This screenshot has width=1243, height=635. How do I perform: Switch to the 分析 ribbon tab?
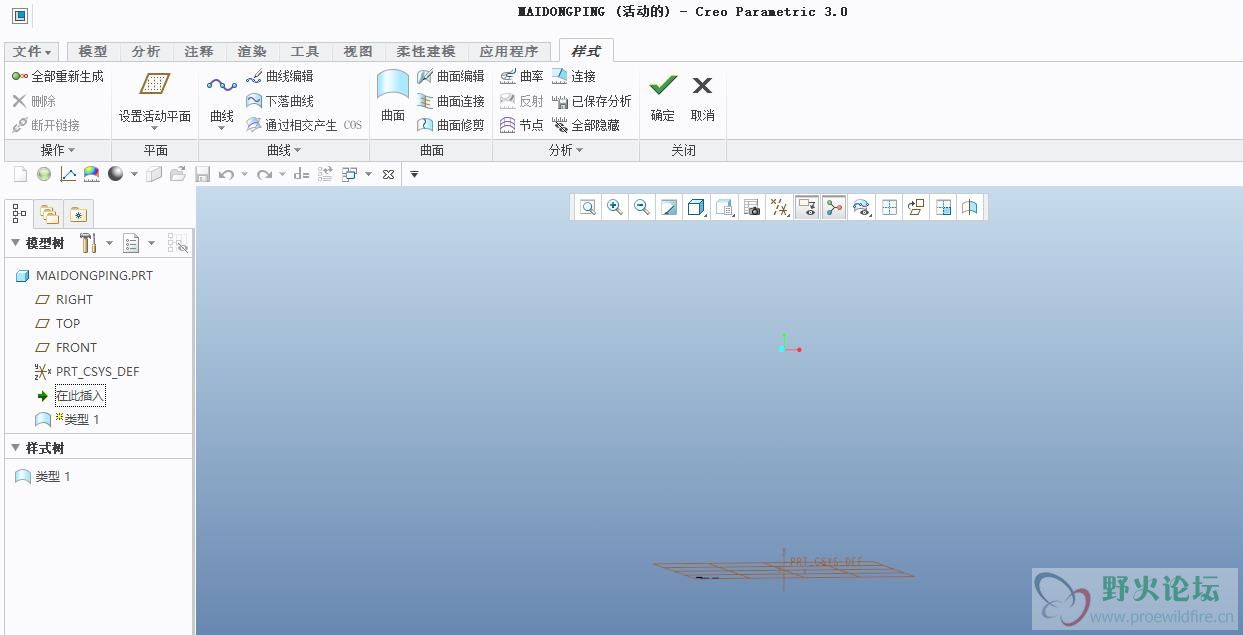(x=146, y=51)
